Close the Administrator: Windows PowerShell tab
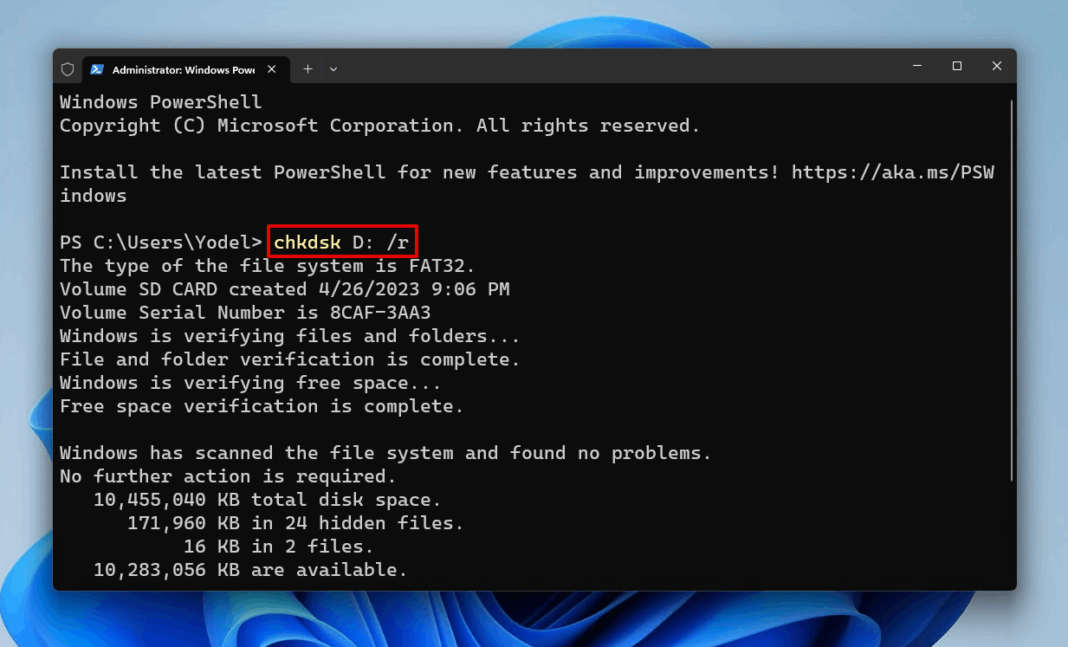The image size is (1068, 647). click(271, 69)
